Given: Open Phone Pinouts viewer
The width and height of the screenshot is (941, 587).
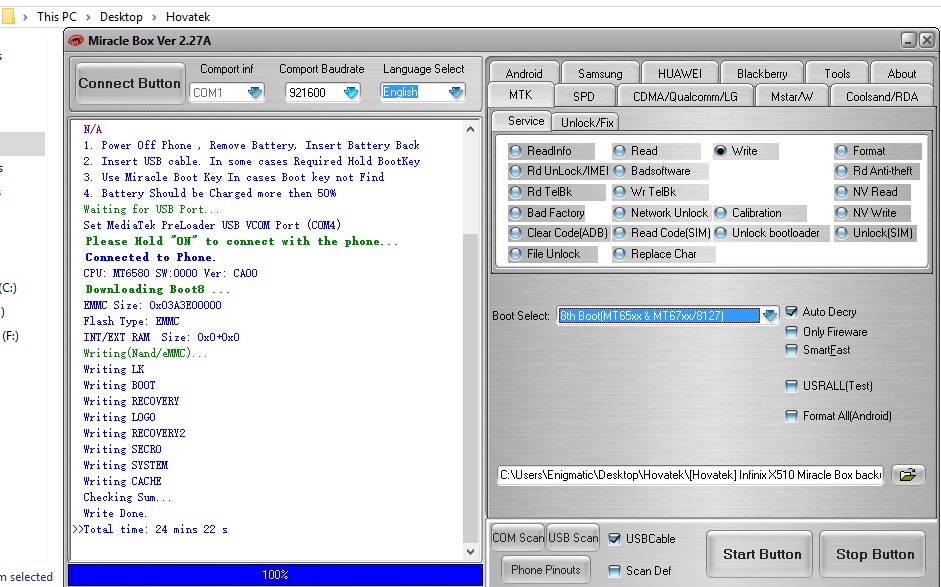Looking at the screenshot, I should [545, 569].
